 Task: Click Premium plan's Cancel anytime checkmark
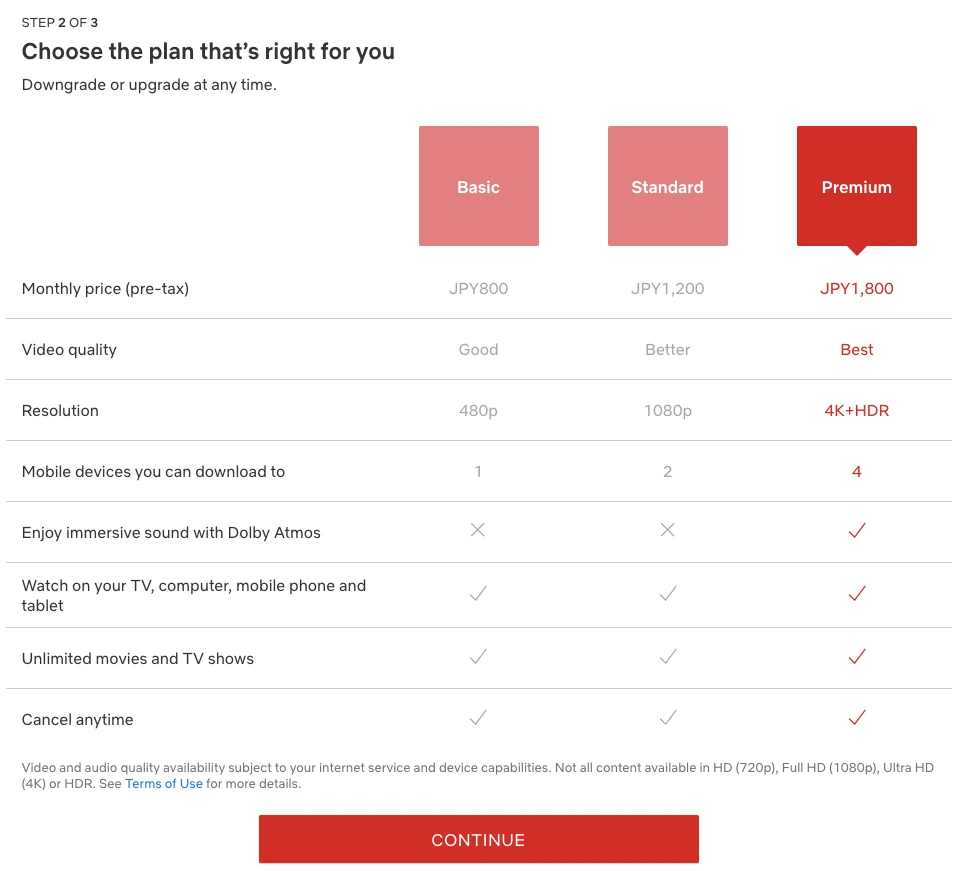click(x=856, y=718)
